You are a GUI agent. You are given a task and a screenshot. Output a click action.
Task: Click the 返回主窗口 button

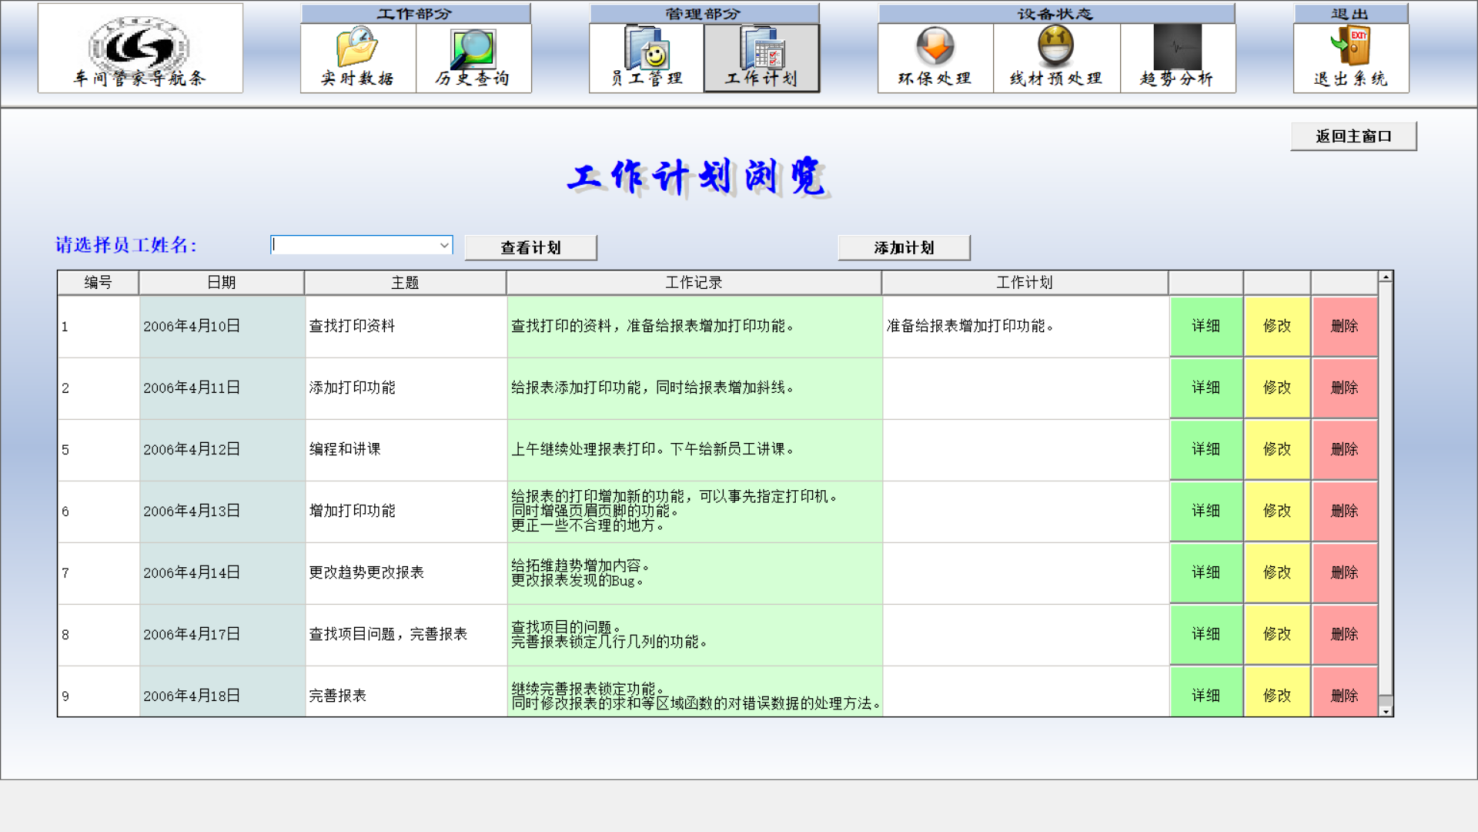[1354, 136]
